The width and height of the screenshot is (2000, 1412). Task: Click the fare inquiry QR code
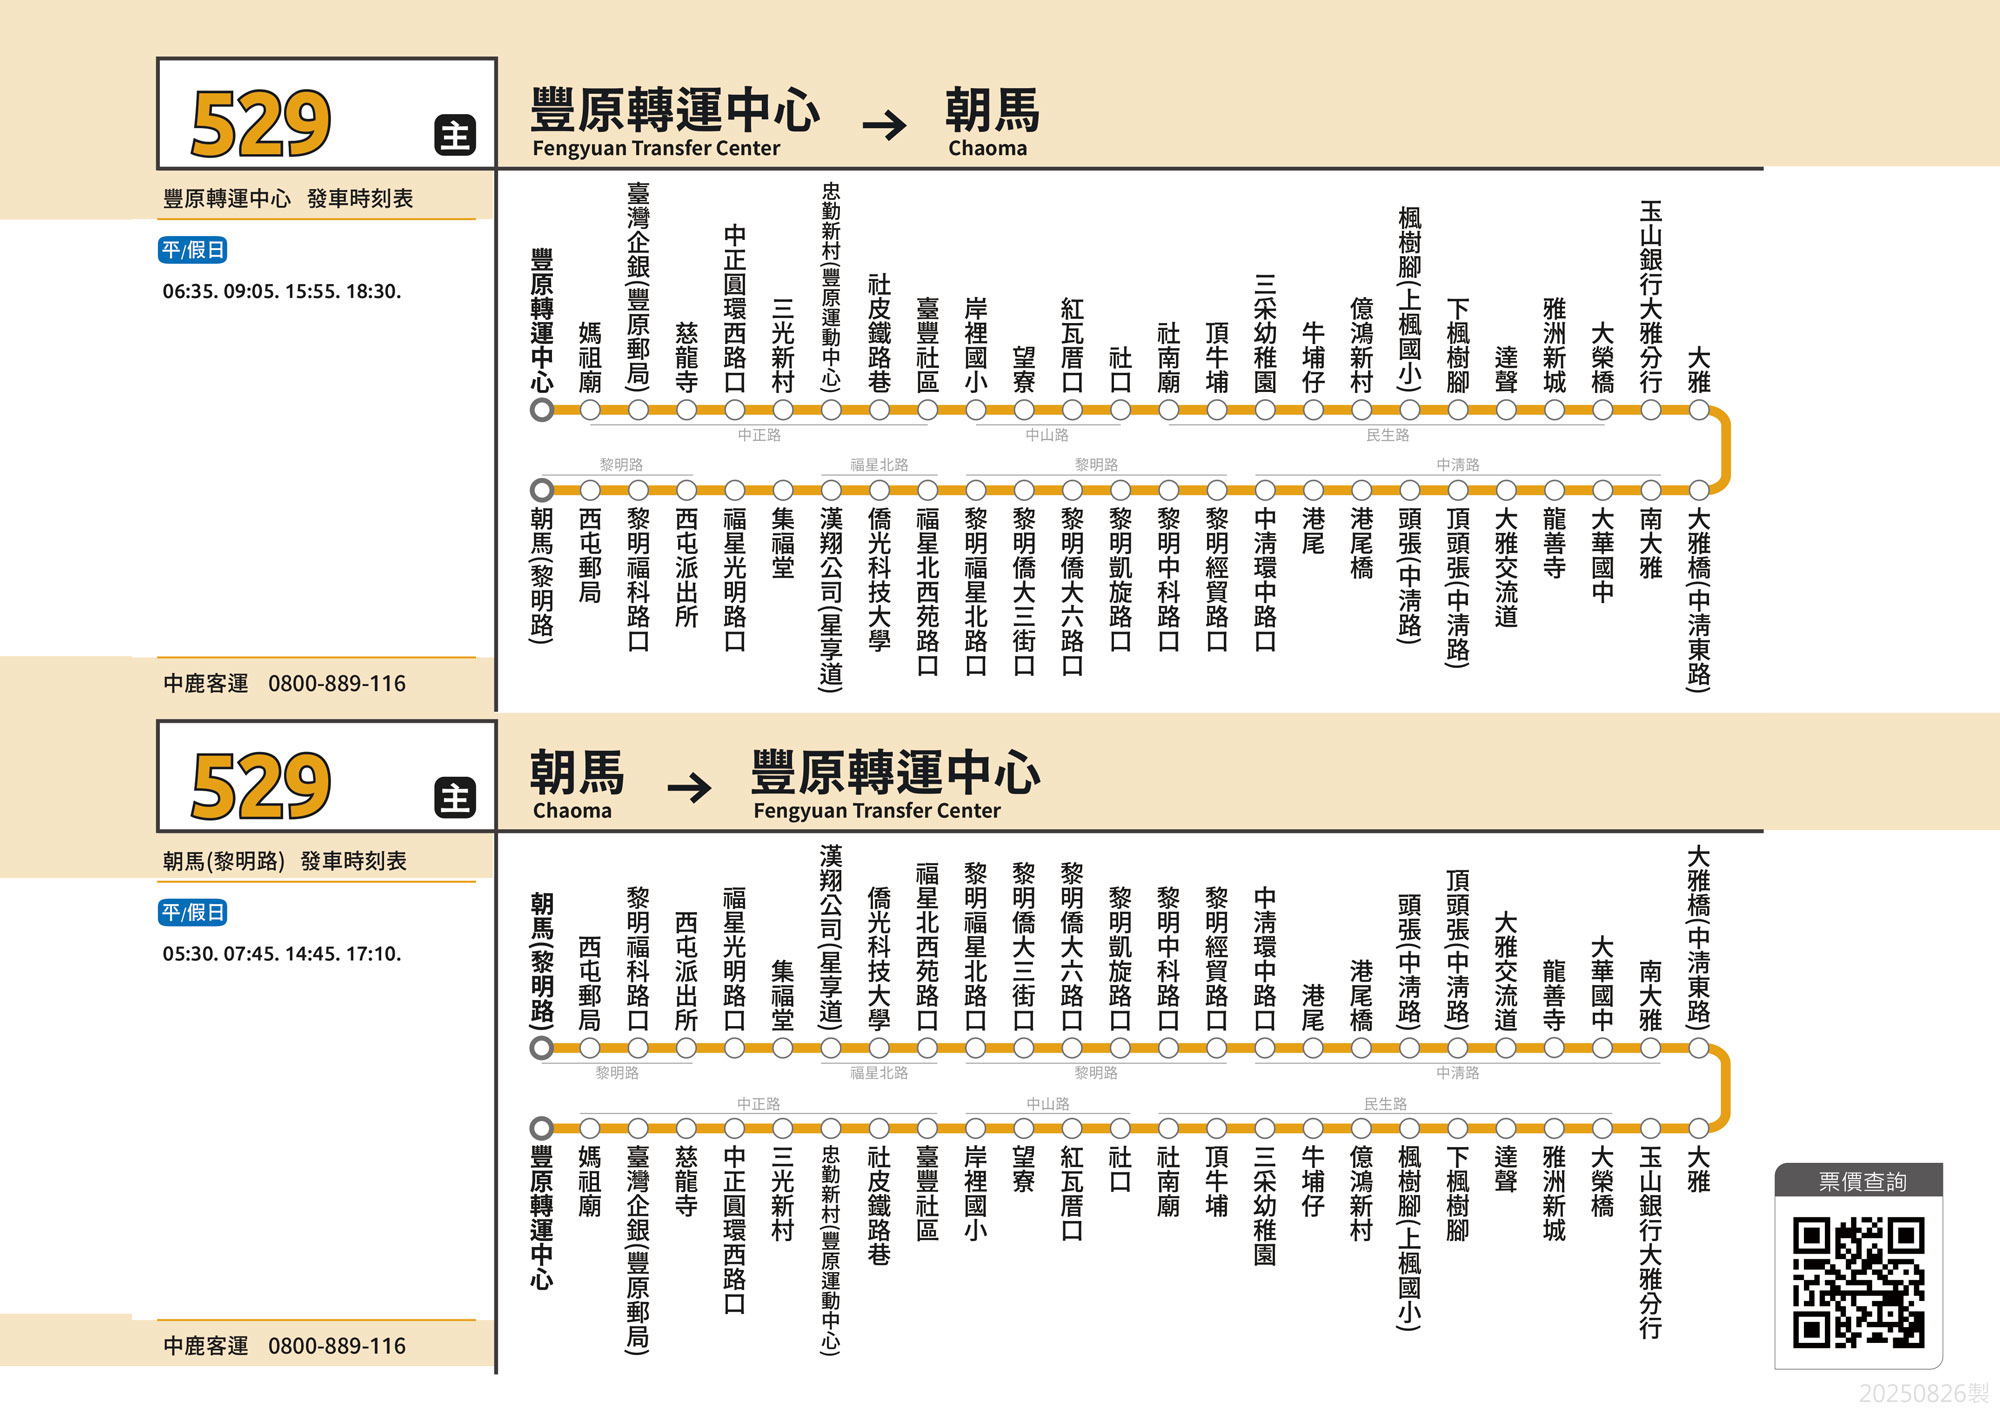coord(1858,1282)
